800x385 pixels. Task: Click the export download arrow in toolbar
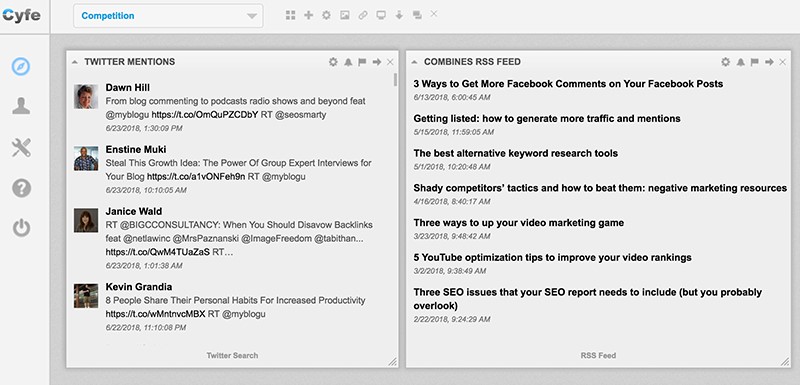pyautogui.click(x=399, y=15)
